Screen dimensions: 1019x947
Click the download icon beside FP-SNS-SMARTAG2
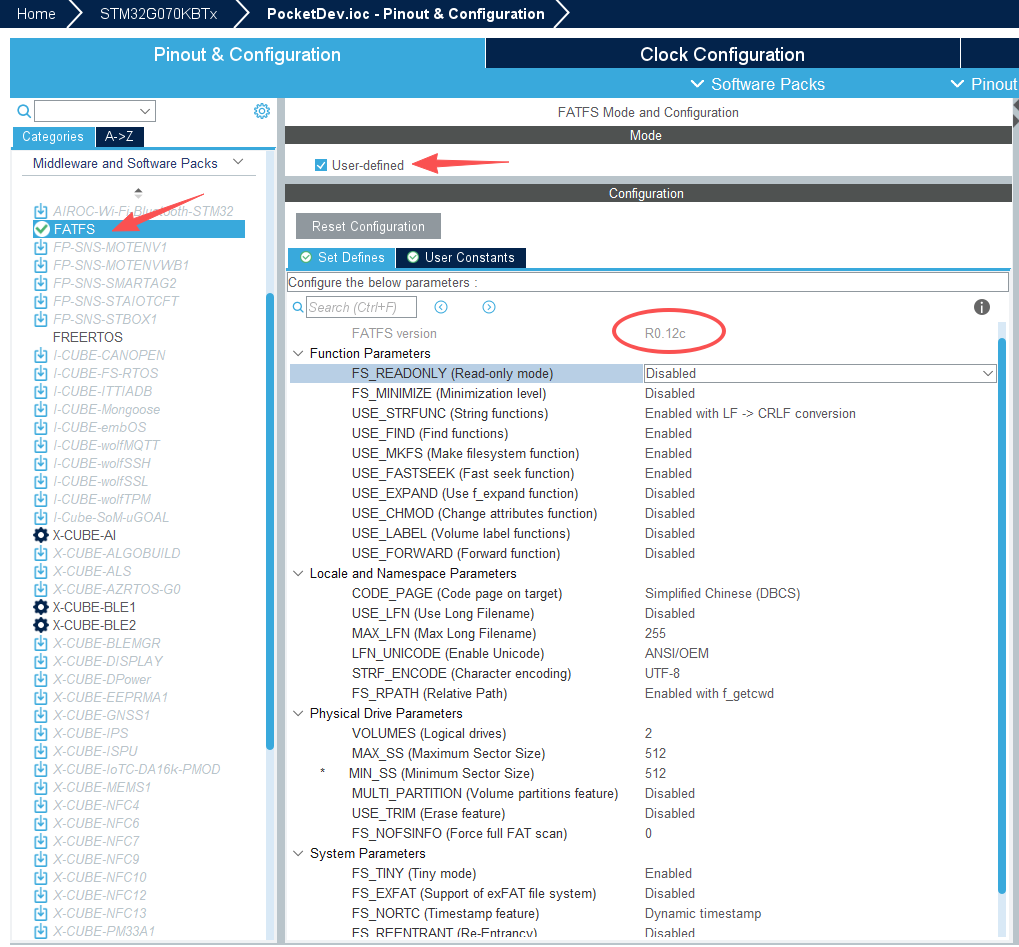(x=41, y=283)
